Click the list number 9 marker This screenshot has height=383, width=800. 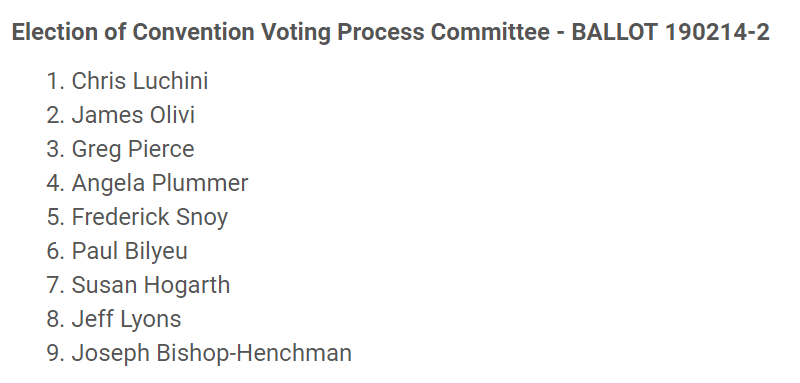tap(56, 353)
